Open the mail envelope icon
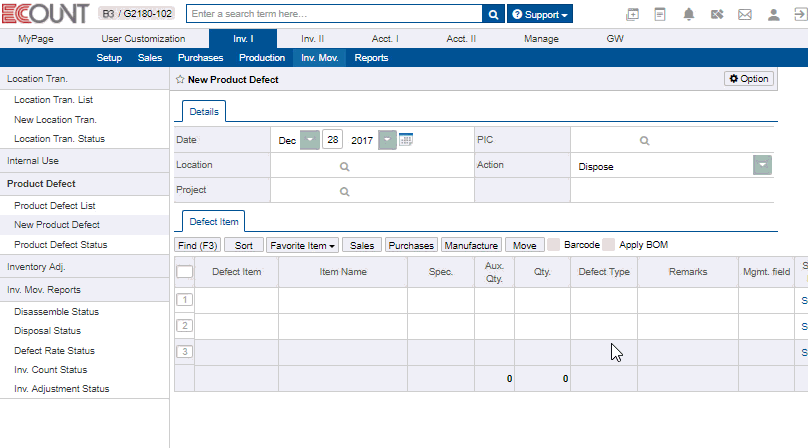 [745, 14]
